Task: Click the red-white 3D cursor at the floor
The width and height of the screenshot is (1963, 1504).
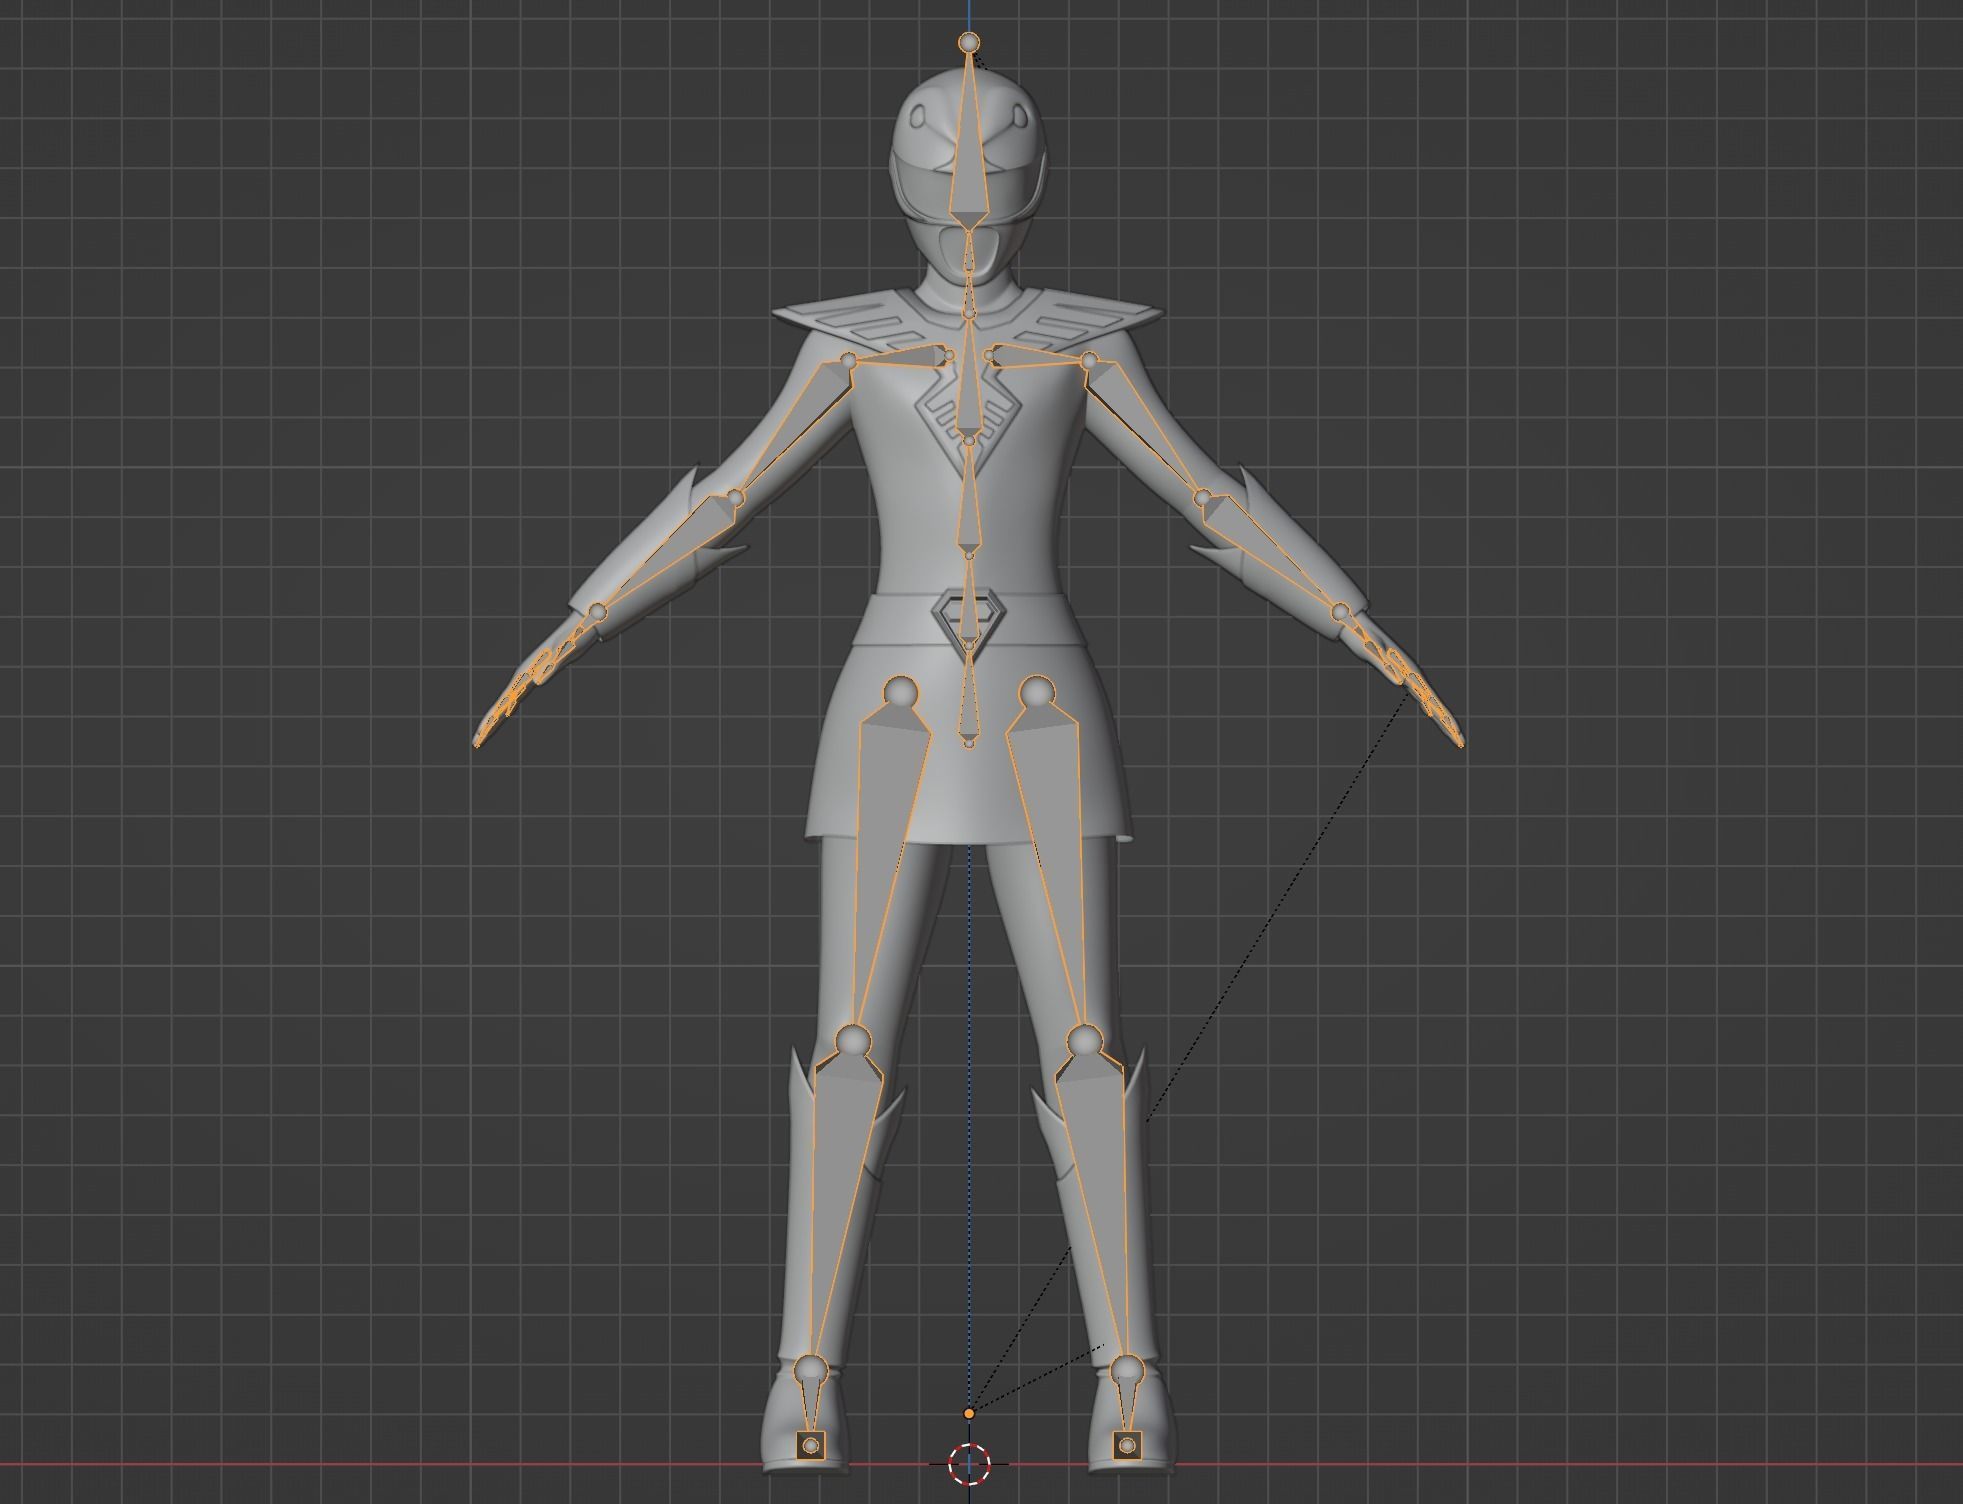Action: point(968,1464)
